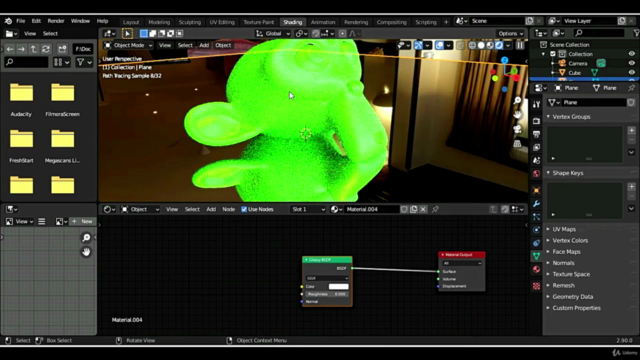Toggle Camera visibility eye in outliner
Image resolution: width=640 pixels, height=360 pixels.
[x=631, y=63]
